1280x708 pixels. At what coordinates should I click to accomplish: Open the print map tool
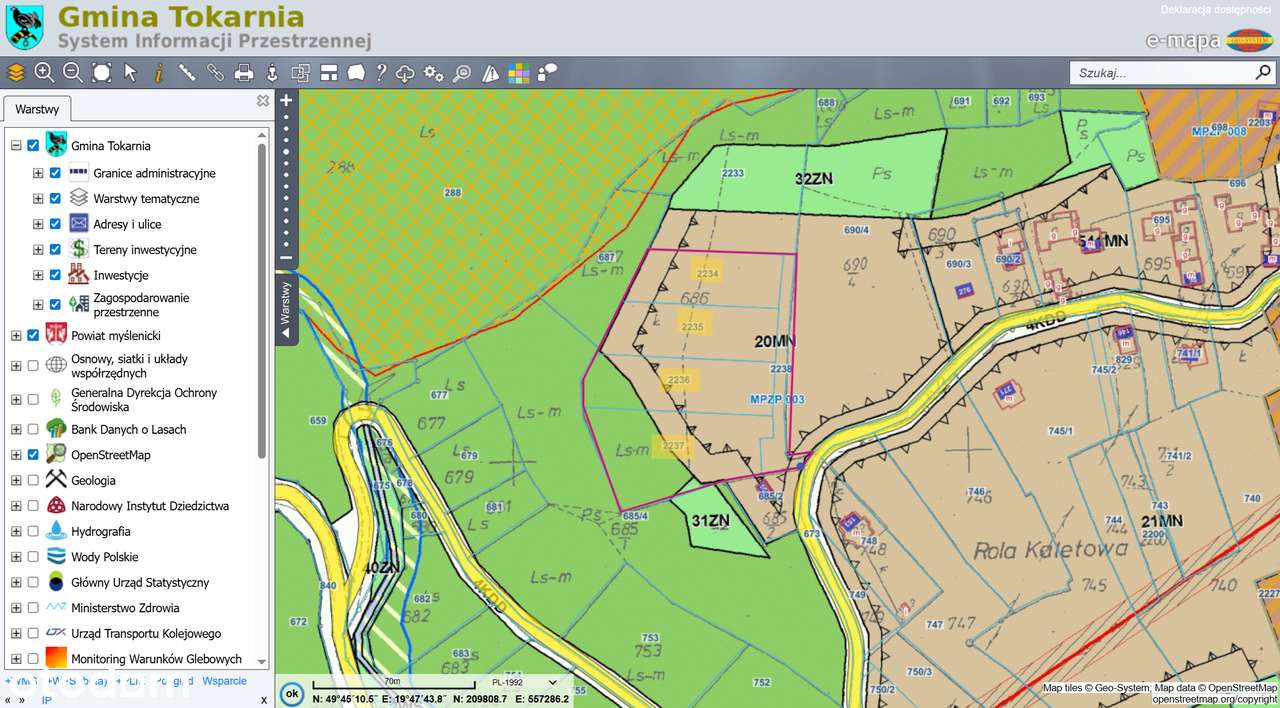pos(243,72)
